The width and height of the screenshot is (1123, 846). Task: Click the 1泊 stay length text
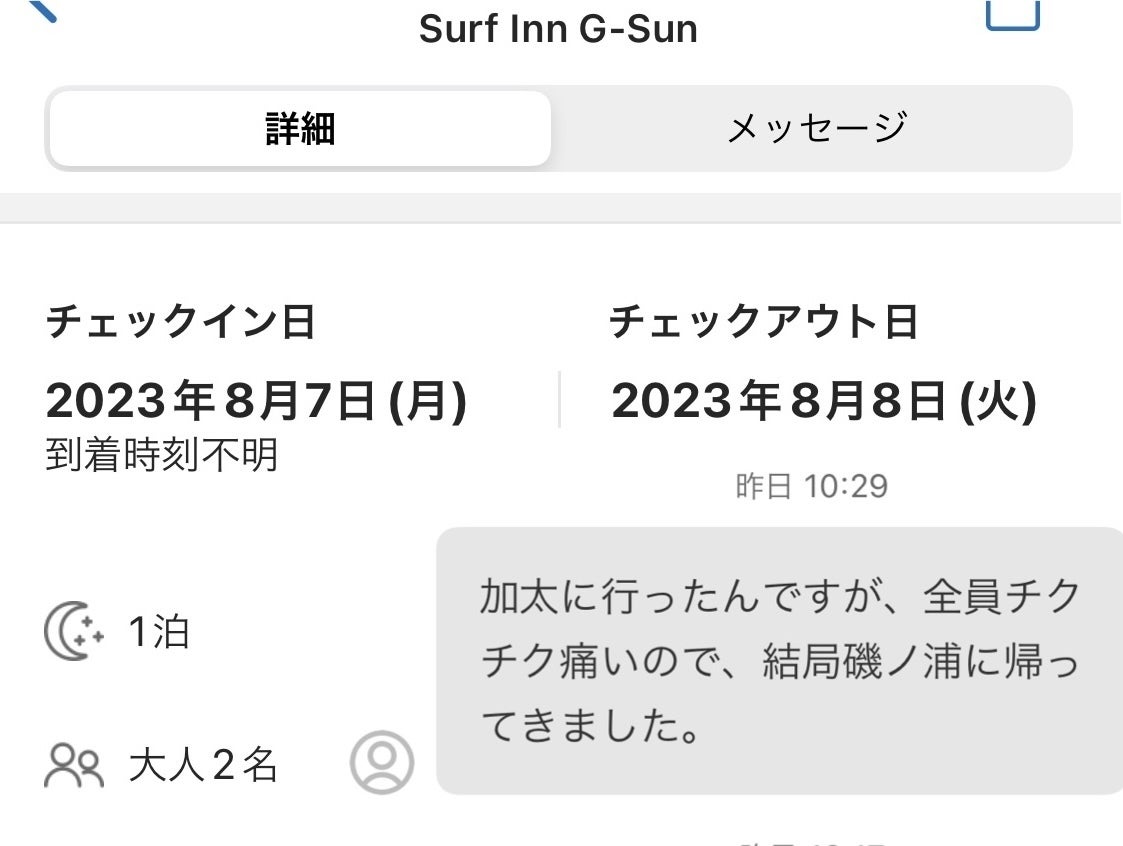pos(159,633)
